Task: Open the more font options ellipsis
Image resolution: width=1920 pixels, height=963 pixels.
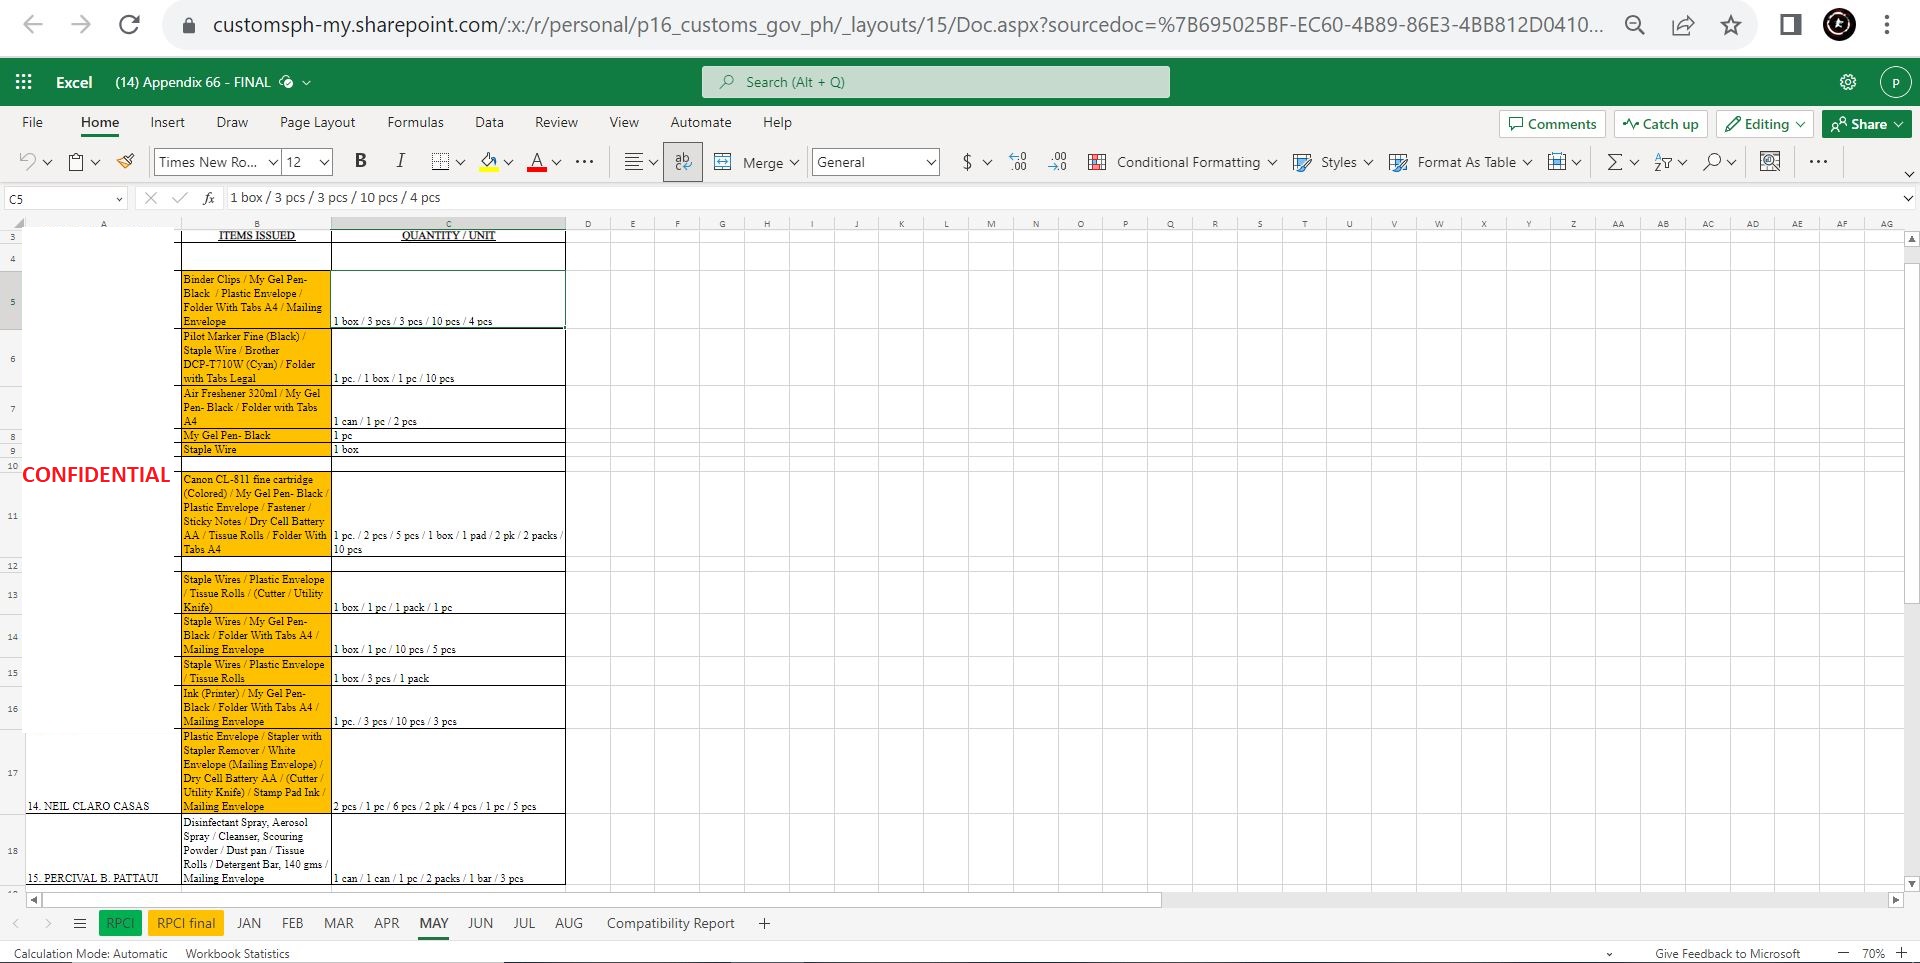Action: coord(585,162)
